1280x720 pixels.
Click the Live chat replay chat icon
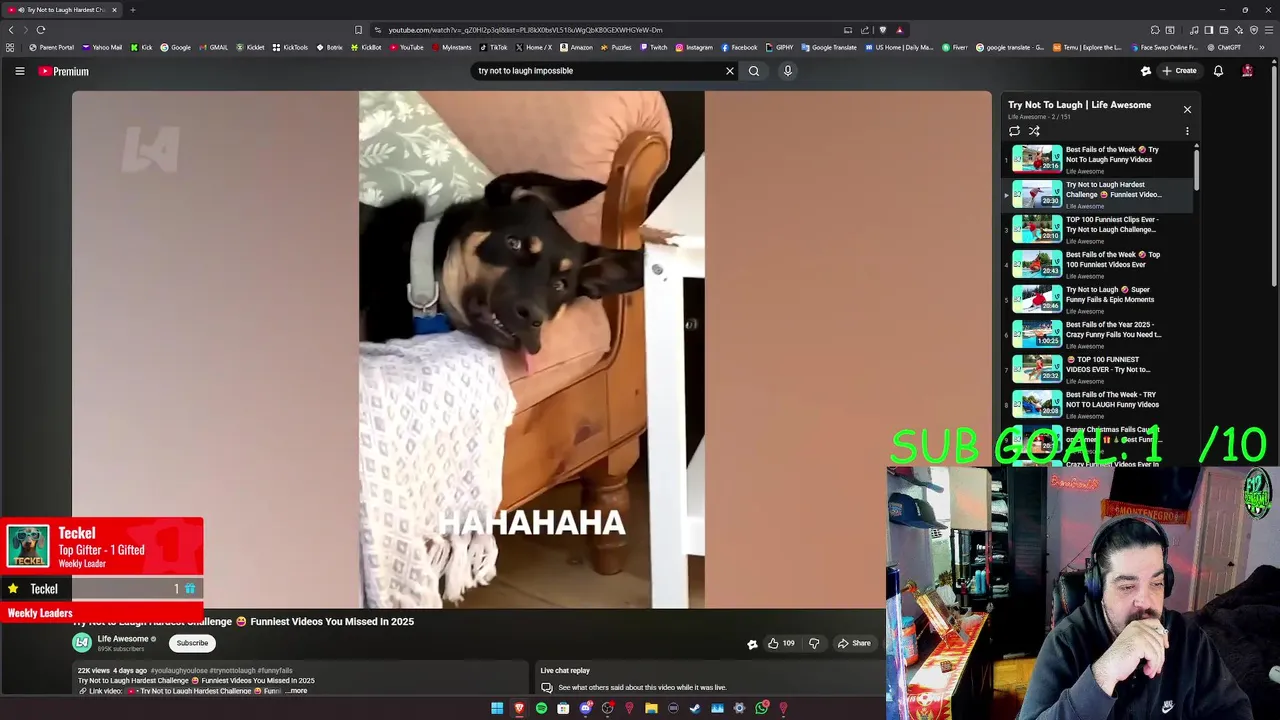(x=547, y=687)
